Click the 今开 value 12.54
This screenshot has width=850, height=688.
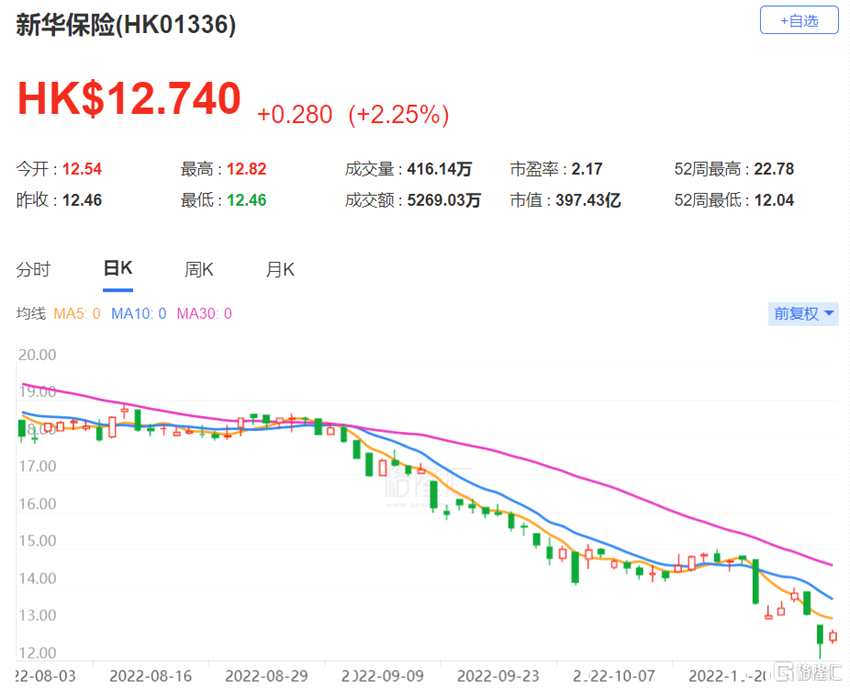click(x=82, y=169)
